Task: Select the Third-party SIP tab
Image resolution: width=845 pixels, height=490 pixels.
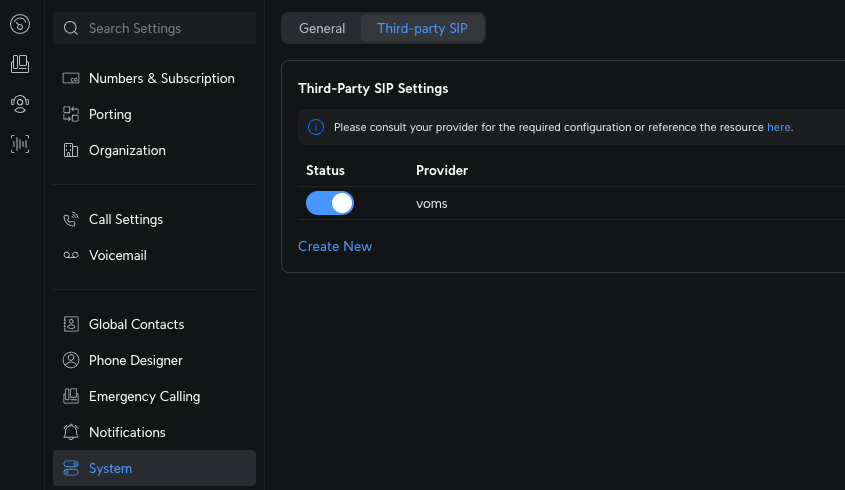Action: 422,28
